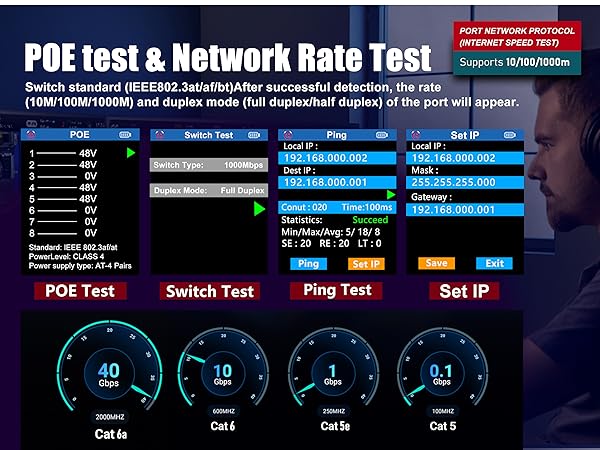This screenshot has height=450, width=600.
Task: Select the Conut 020 Time 100ms row
Action: (337, 207)
